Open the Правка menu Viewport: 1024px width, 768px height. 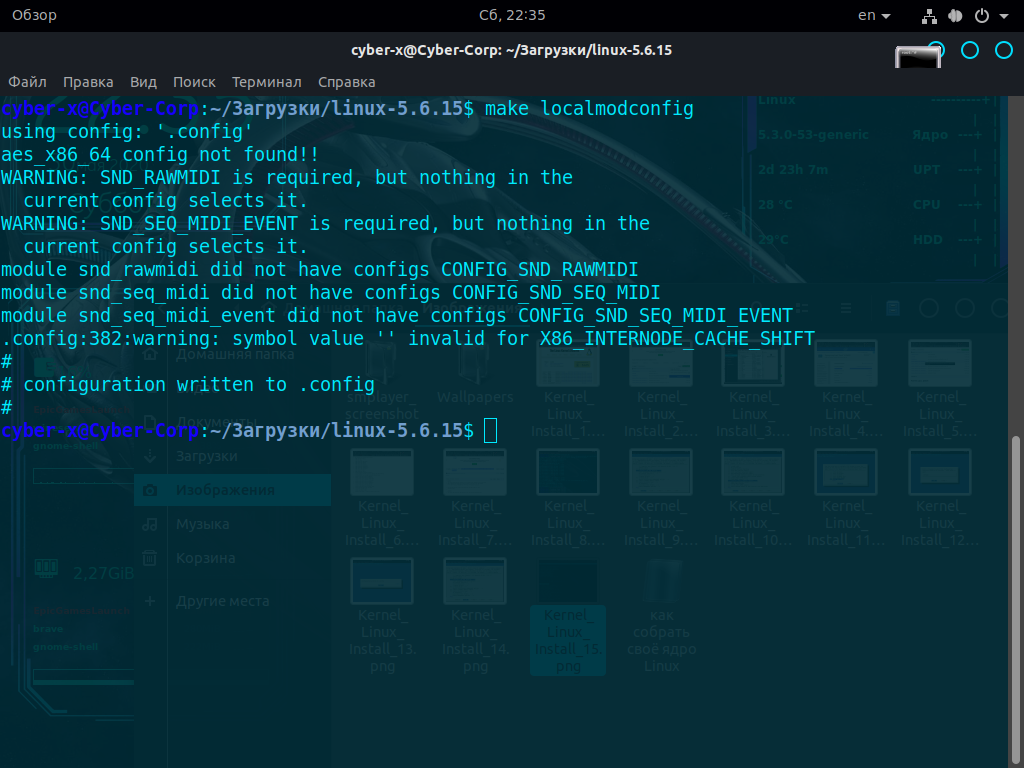(88, 82)
